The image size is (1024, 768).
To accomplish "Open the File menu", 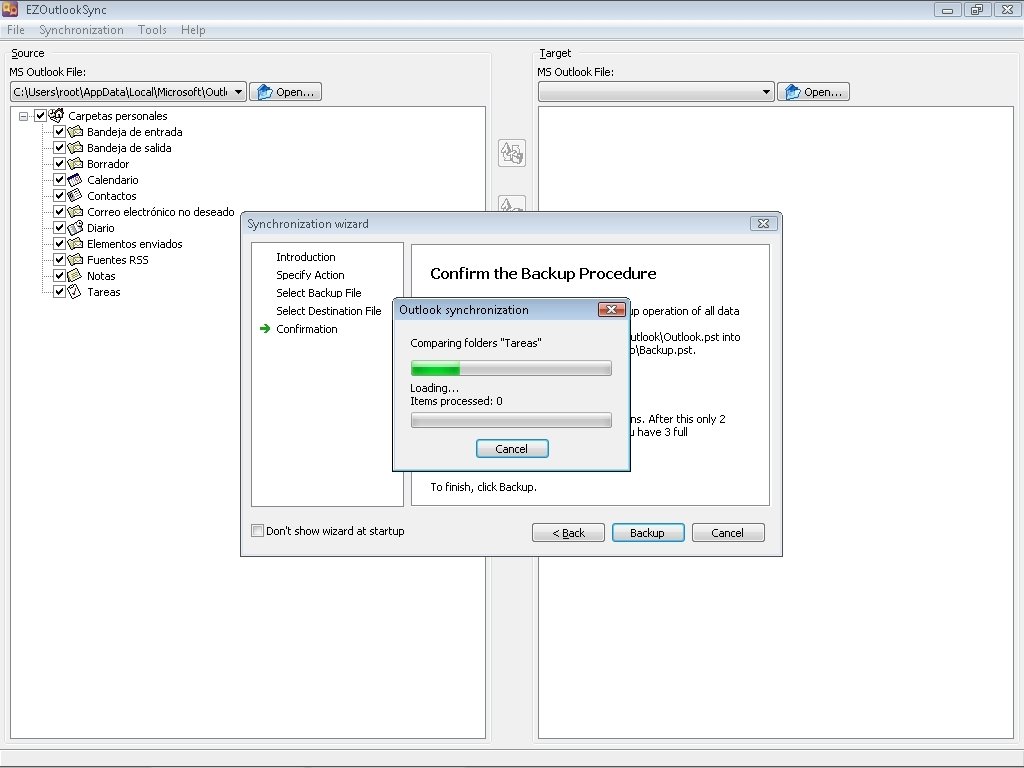I will coord(16,30).
